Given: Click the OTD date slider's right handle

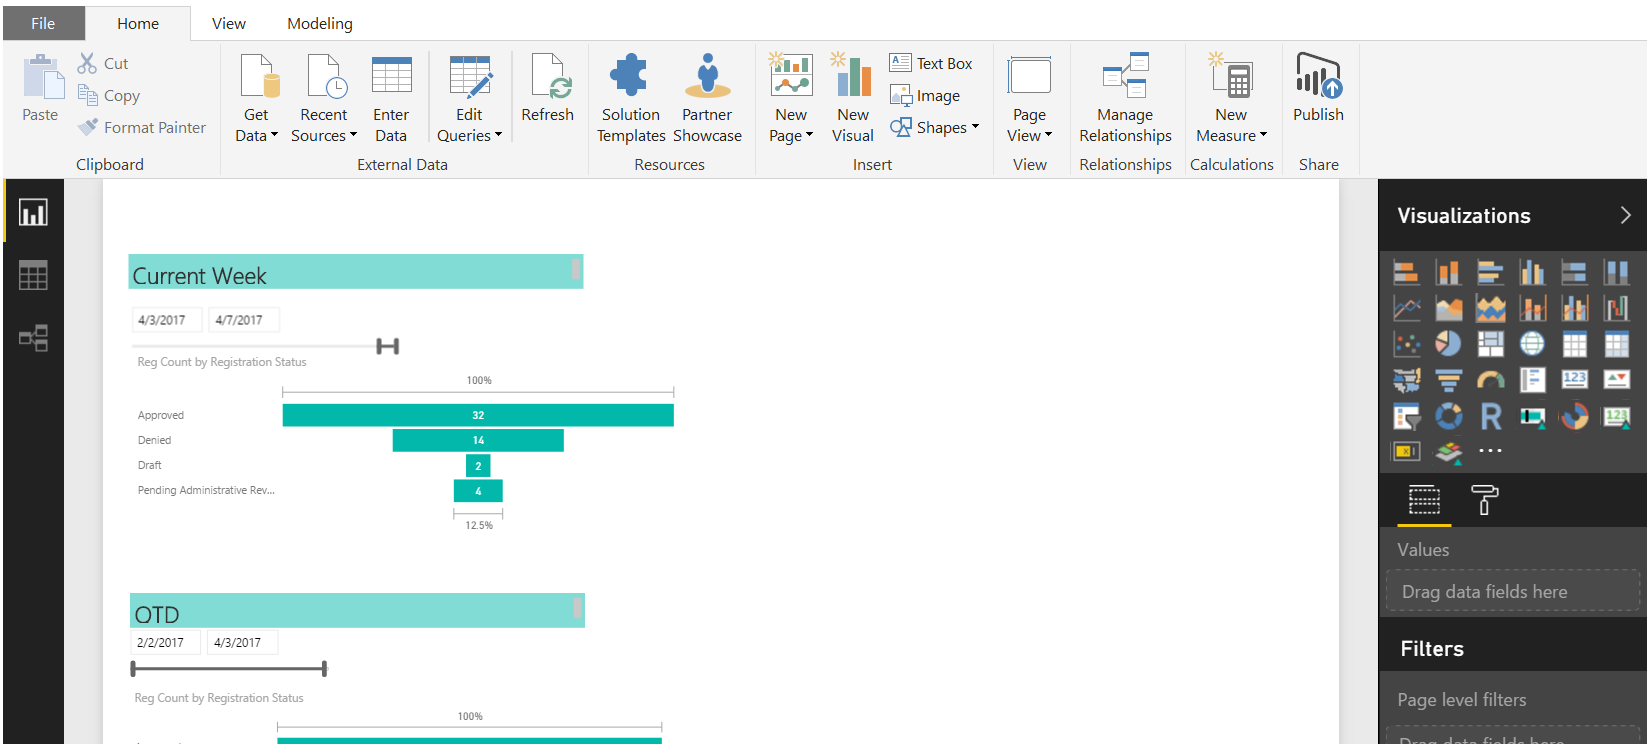Looking at the screenshot, I should [324, 668].
